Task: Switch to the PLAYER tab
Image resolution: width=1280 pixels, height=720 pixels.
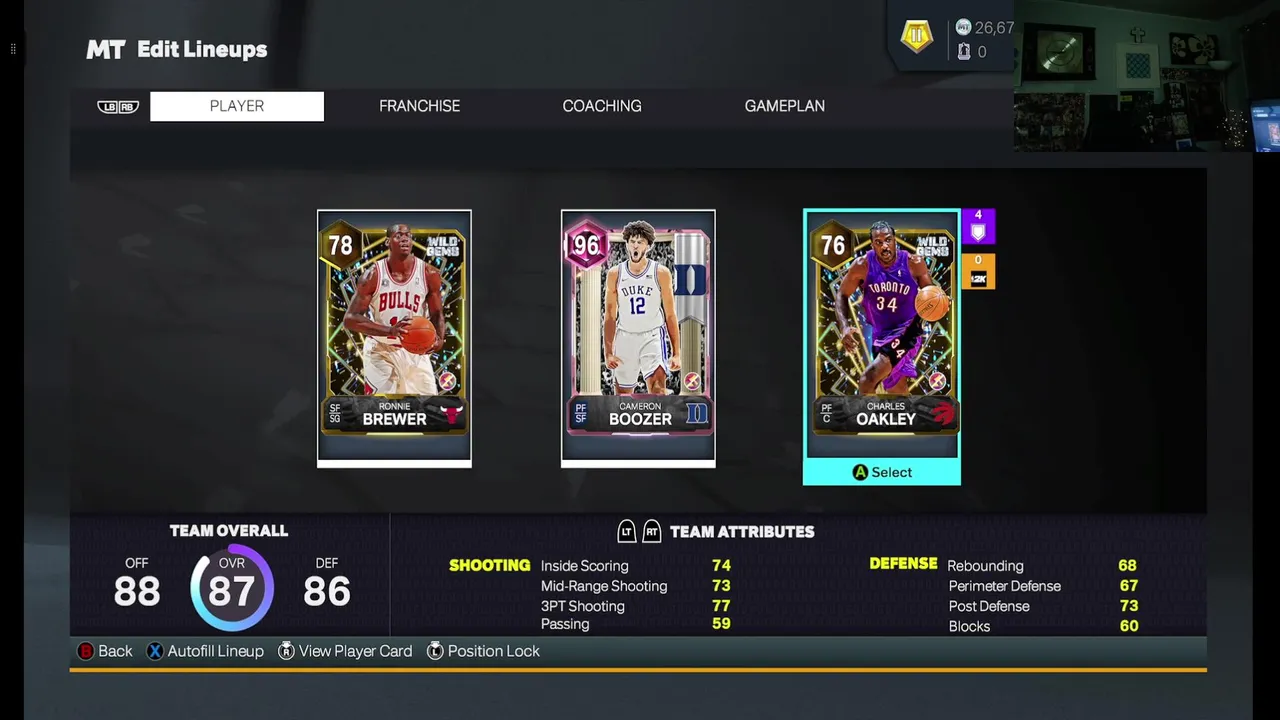Action: 237,106
